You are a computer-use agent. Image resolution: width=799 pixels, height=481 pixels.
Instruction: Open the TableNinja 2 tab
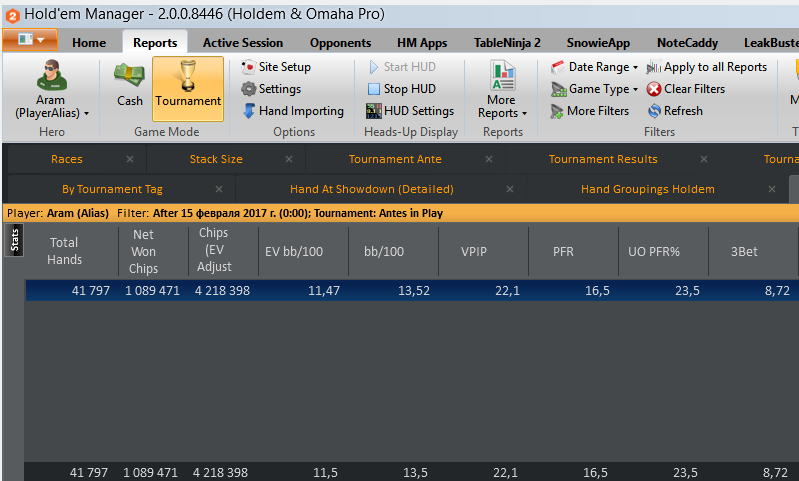(x=507, y=43)
